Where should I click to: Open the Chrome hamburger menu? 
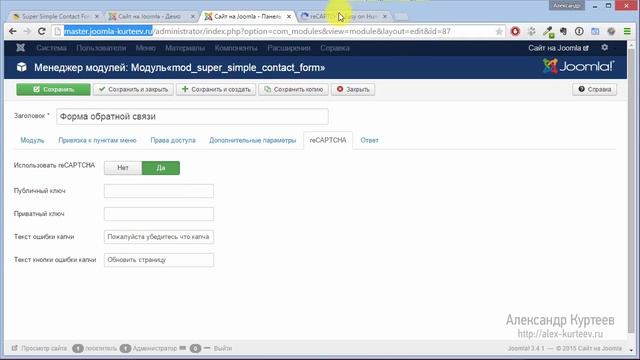[x=627, y=31]
